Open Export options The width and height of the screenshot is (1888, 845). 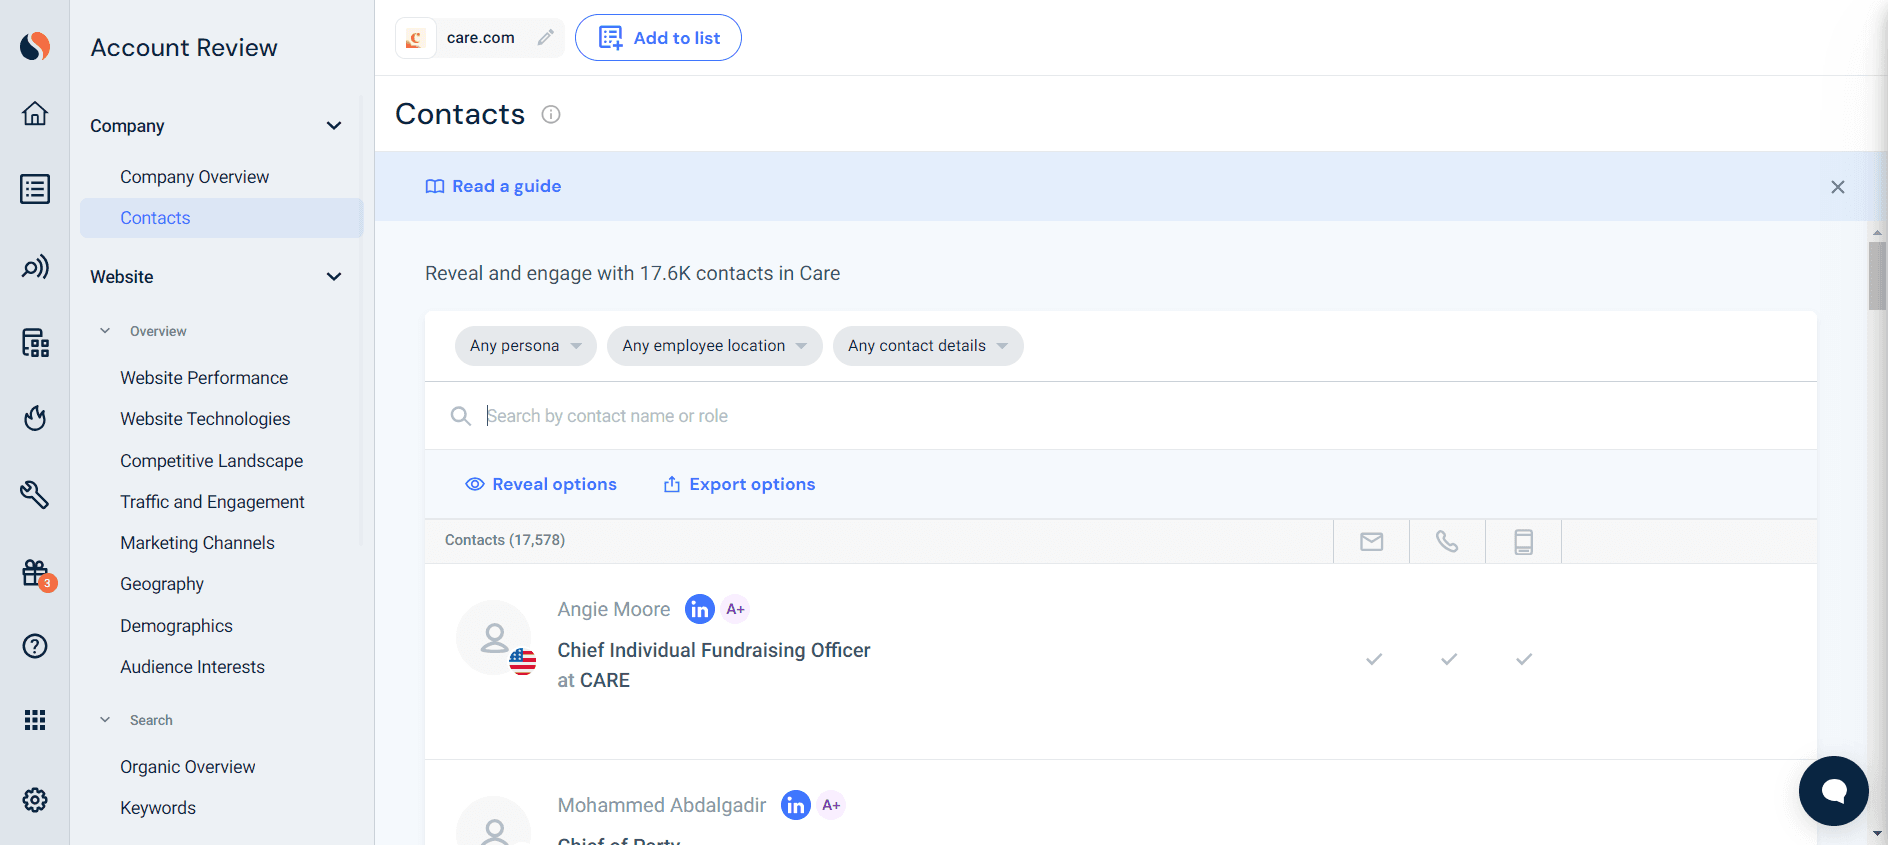tap(739, 484)
